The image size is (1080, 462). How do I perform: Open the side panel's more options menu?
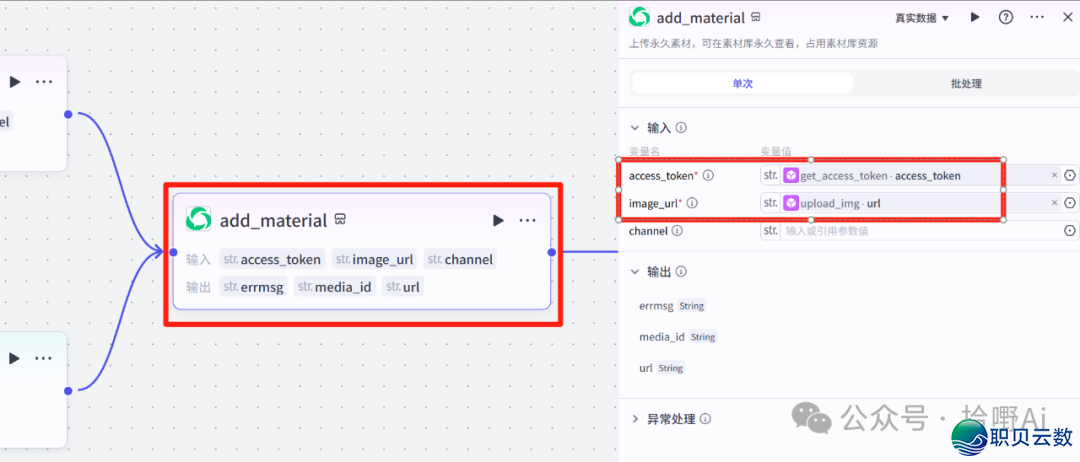tap(1037, 17)
